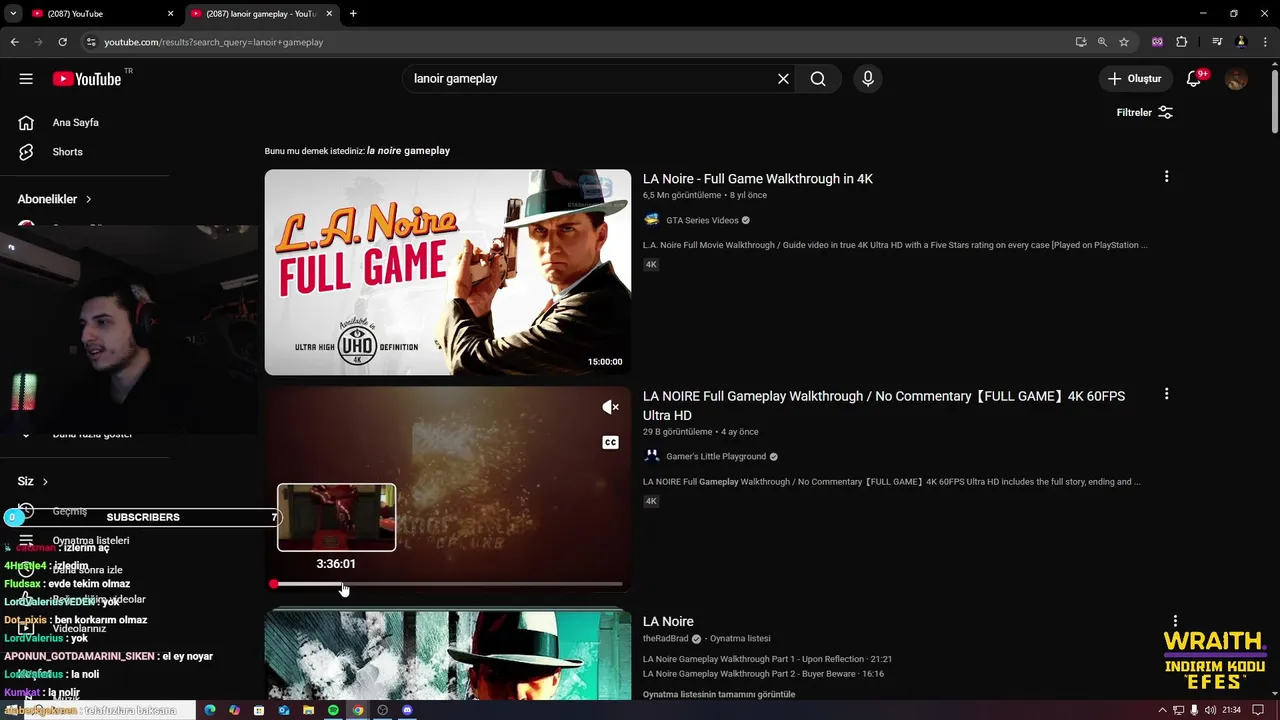1280x720 pixels.
Task: Click the URL address bar
Action: [x=580, y=42]
